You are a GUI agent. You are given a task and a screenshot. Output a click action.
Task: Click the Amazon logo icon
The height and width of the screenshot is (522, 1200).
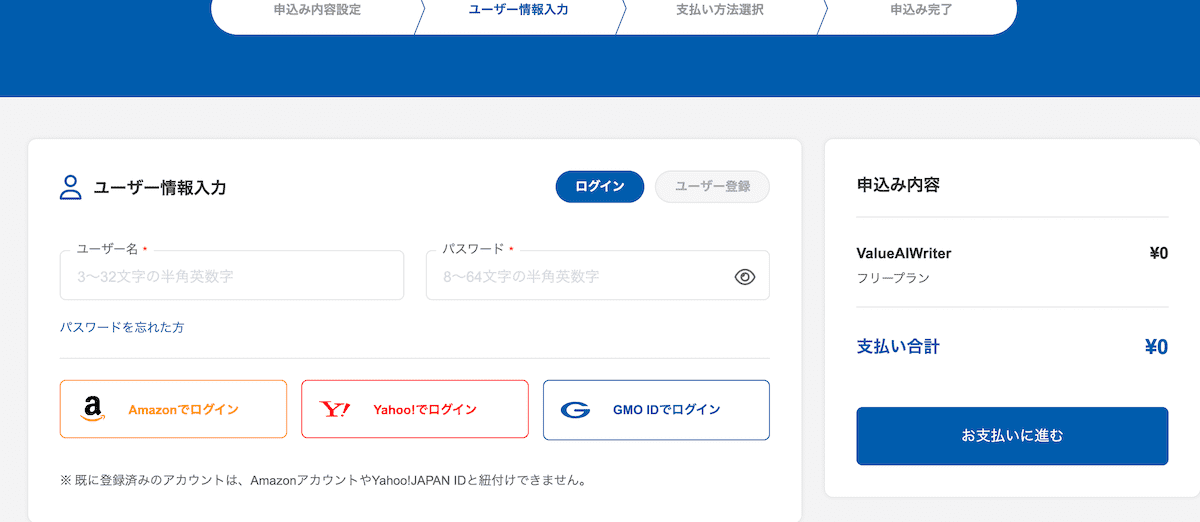[x=93, y=409]
